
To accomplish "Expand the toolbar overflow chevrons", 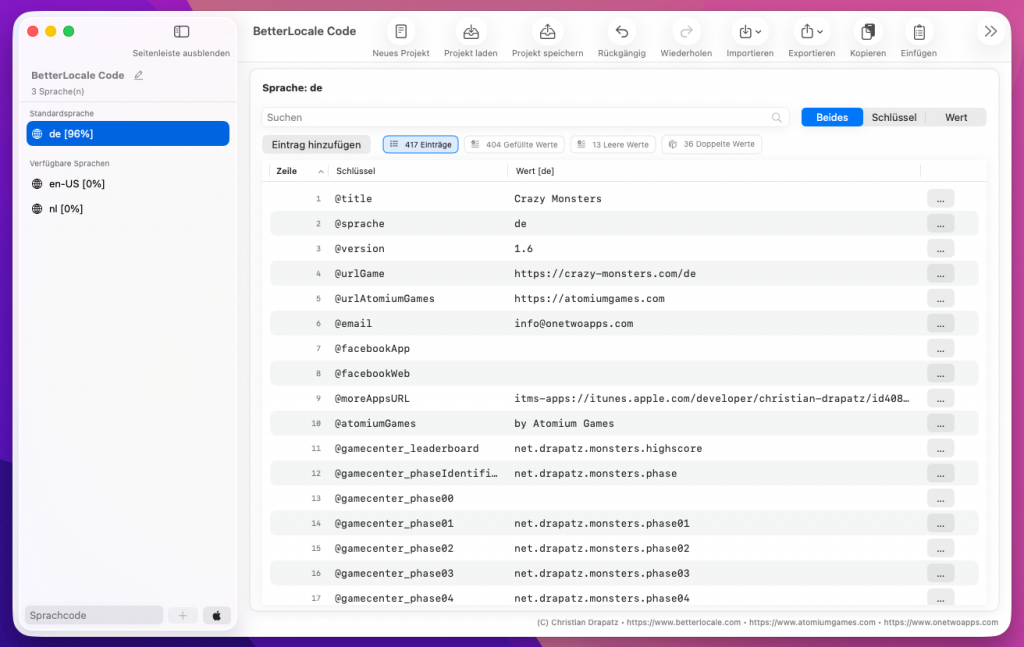I will pyautogui.click(x=990, y=32).
